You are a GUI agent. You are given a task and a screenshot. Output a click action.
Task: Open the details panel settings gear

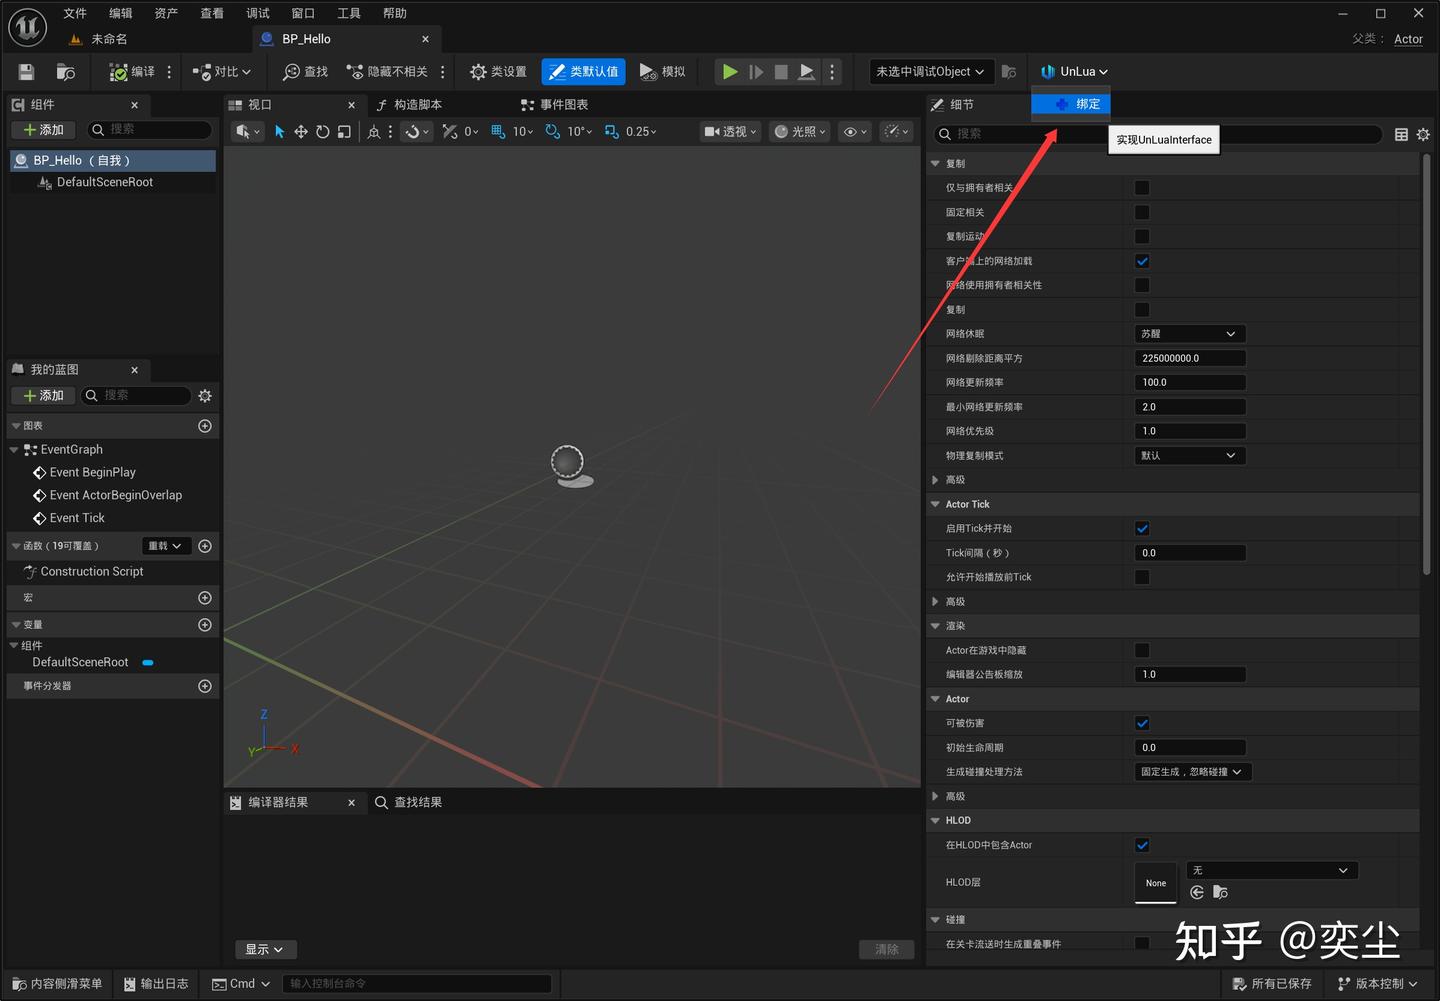tap(1423, 134)
